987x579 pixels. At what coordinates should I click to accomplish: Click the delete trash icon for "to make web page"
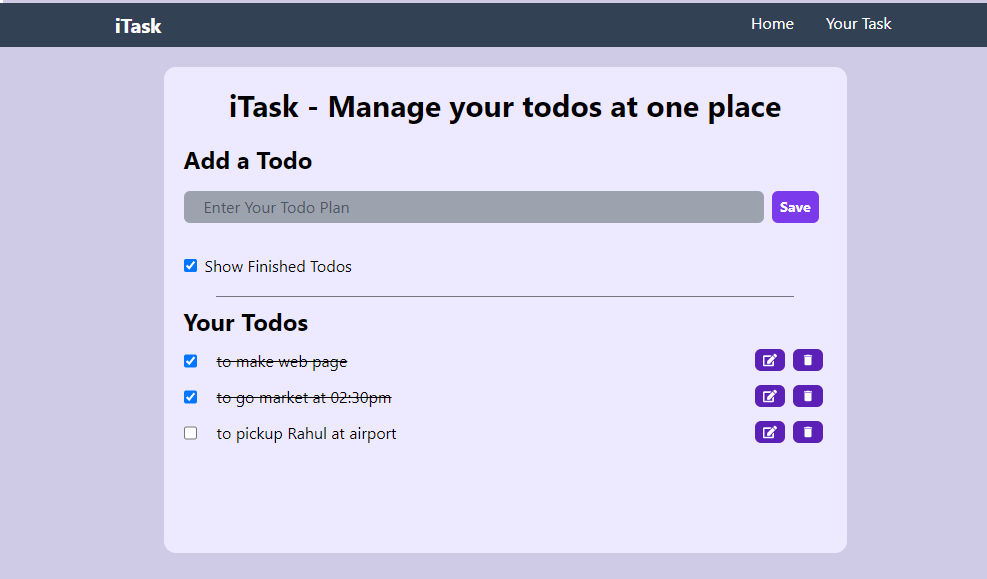[807, 360]
